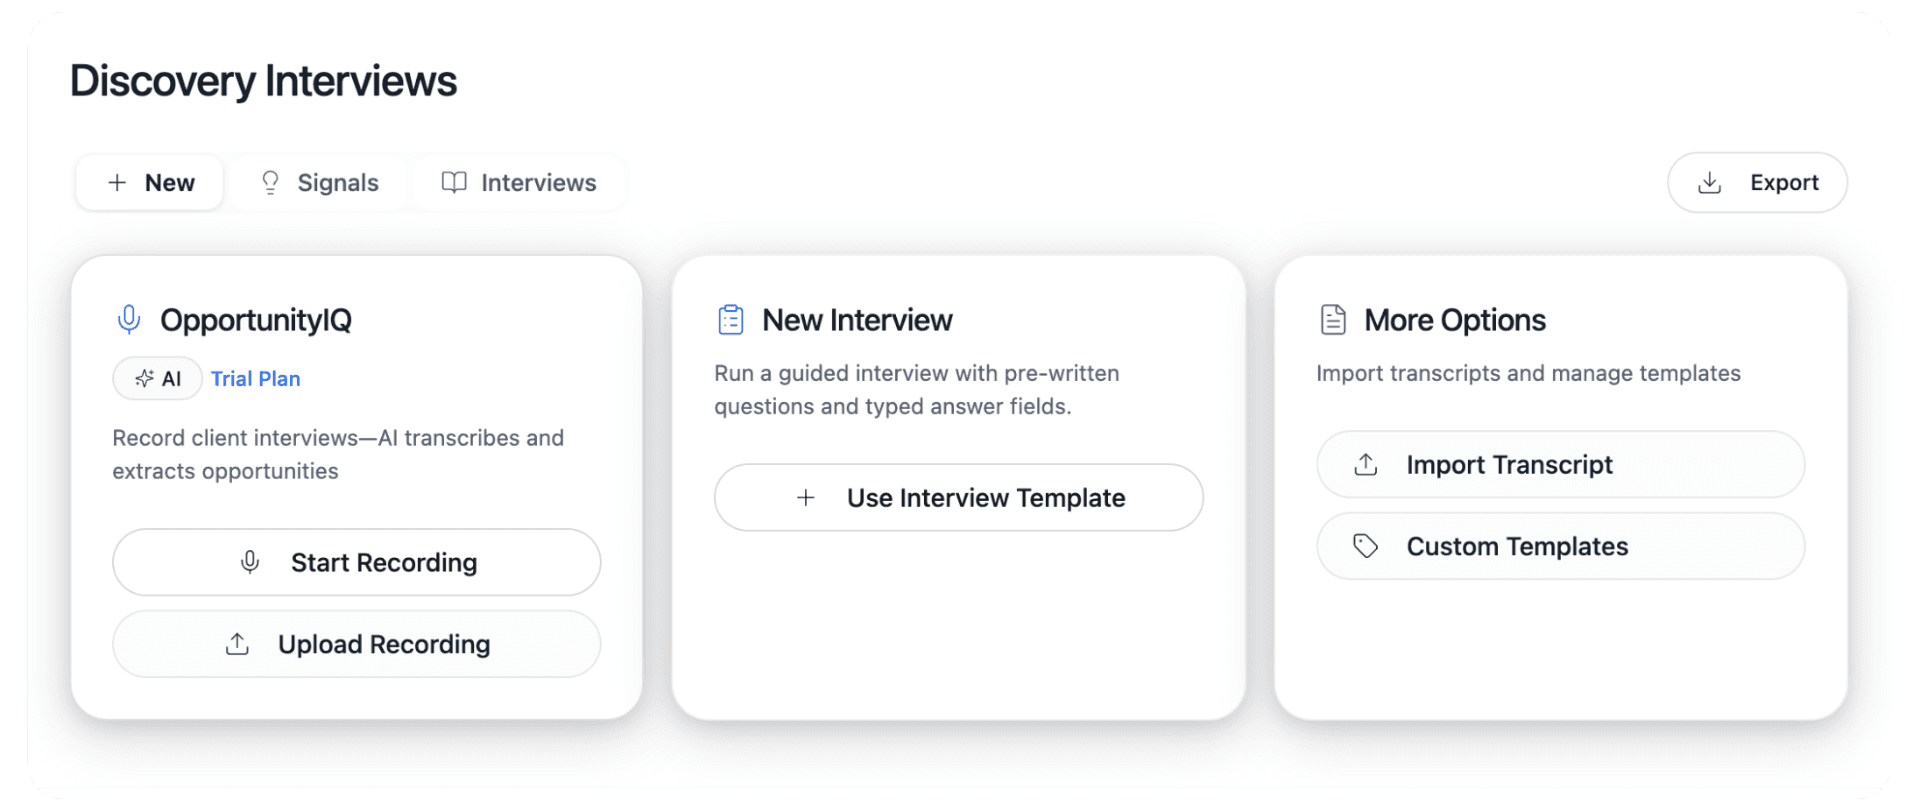This screenshot has width=1920, height=811.
Task: Import Transcript under More Options
Action: coord(1559,464)
